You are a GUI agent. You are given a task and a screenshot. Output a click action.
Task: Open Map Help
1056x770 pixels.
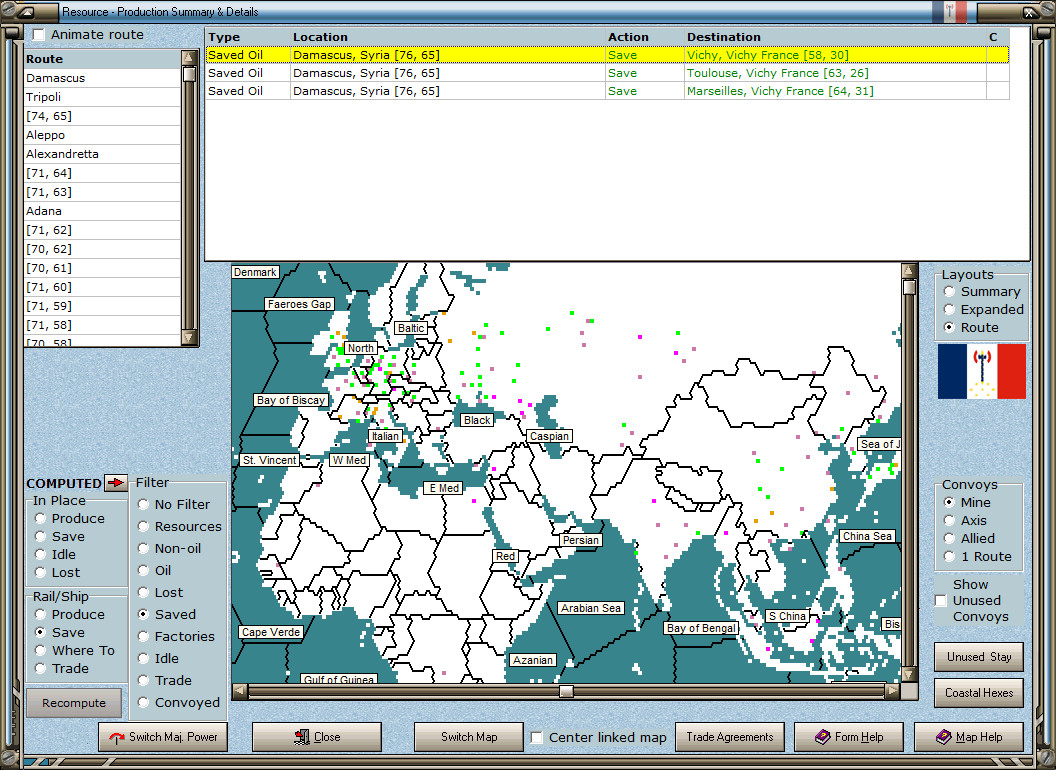point(968,737)
